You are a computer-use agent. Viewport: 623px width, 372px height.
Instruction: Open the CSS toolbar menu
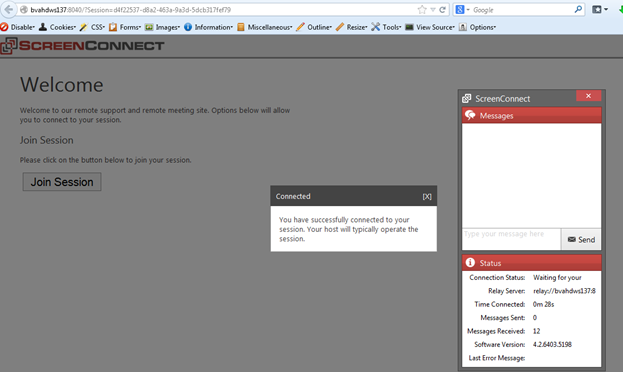click(x=98, y=27)
